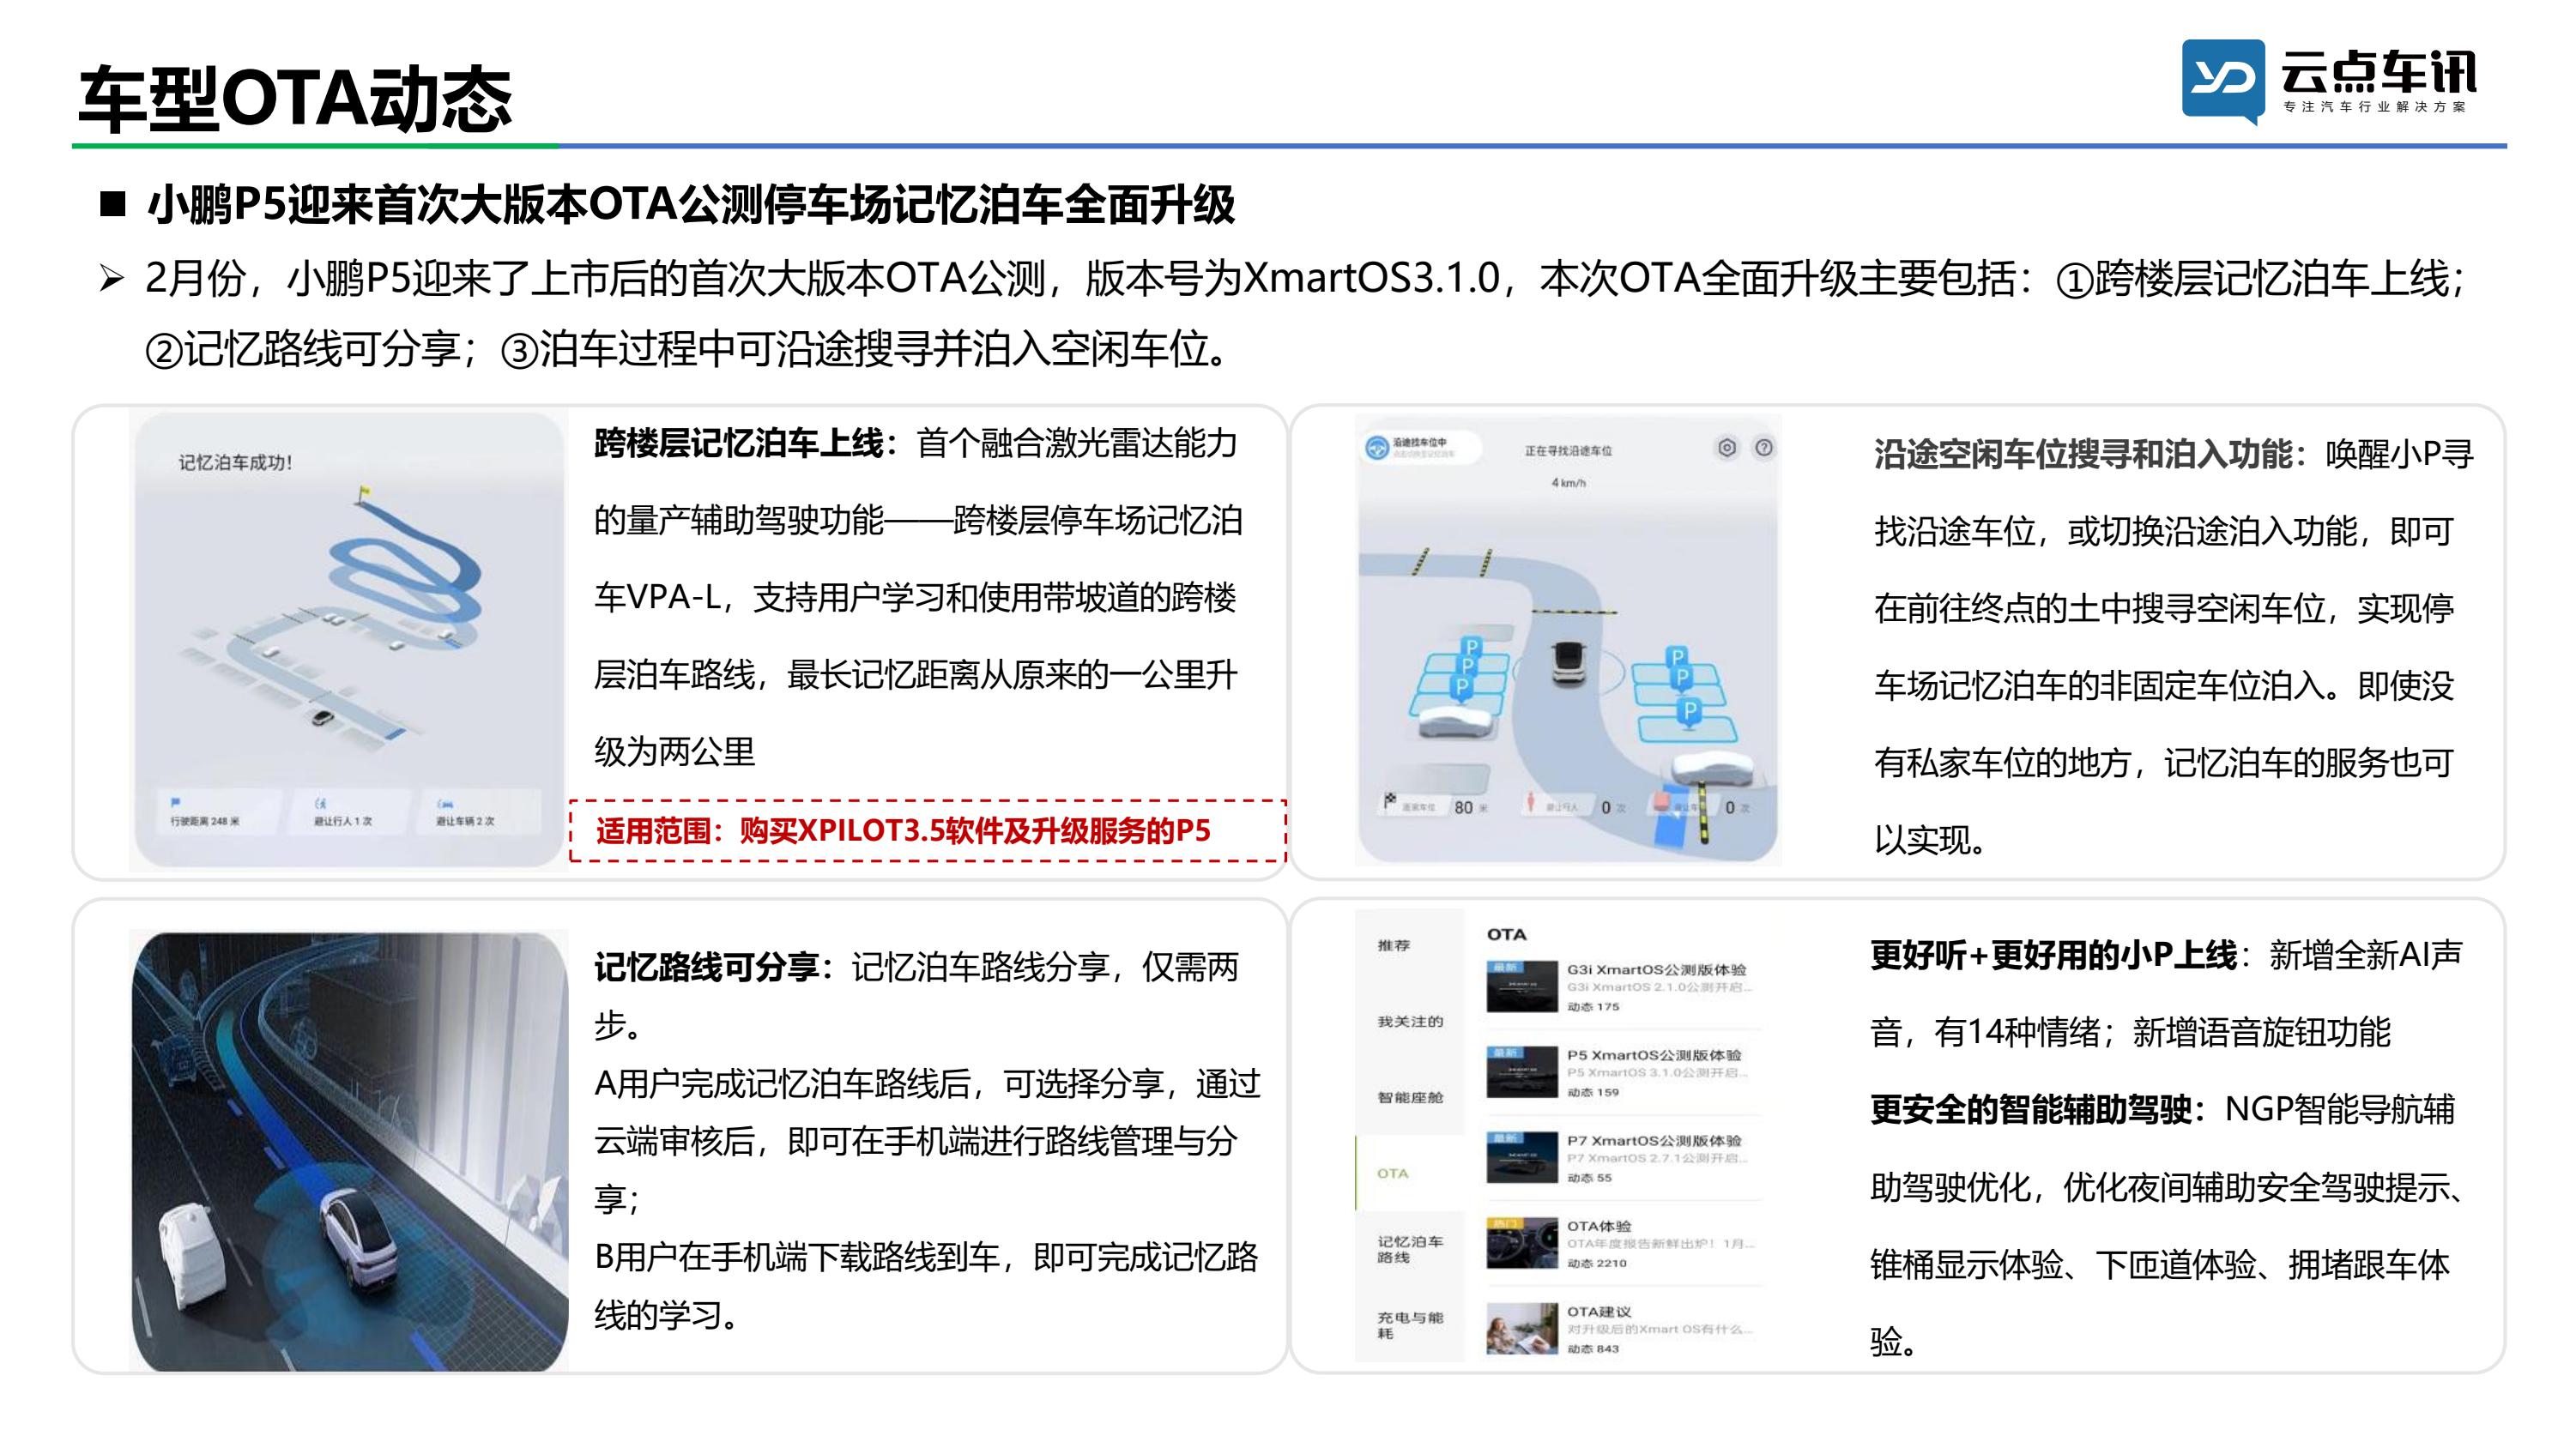
Task: Select the 智能座舱 sidebar tab
Action: [1410, 1097]
